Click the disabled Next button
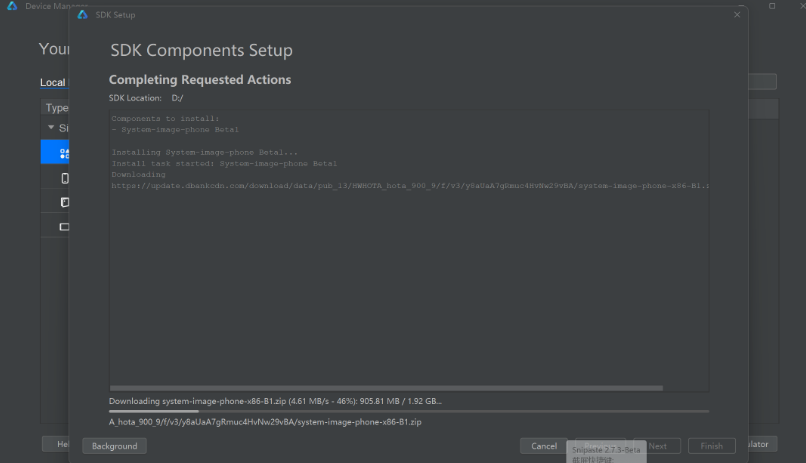The width and height of the screenshot is (806, 463). point(657,446)
